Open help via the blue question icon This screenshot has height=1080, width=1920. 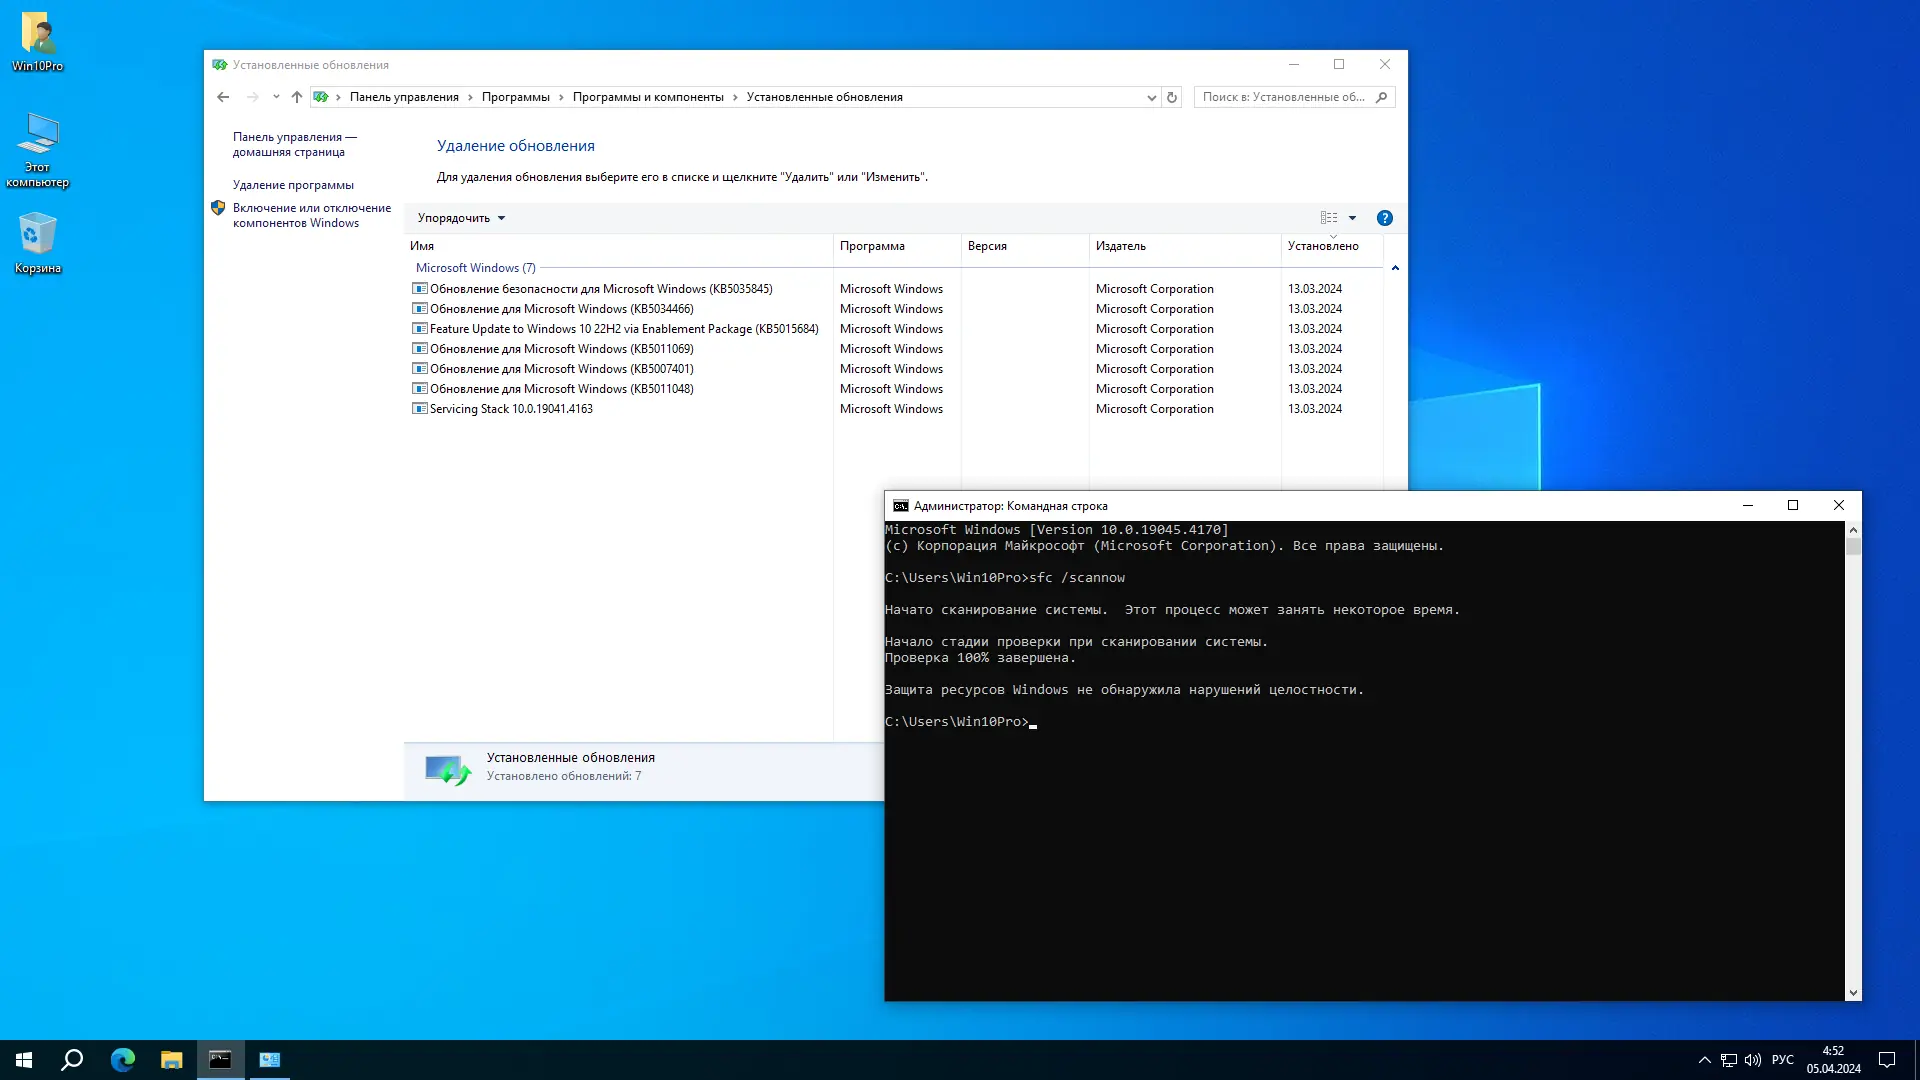tap(1384, 218)
